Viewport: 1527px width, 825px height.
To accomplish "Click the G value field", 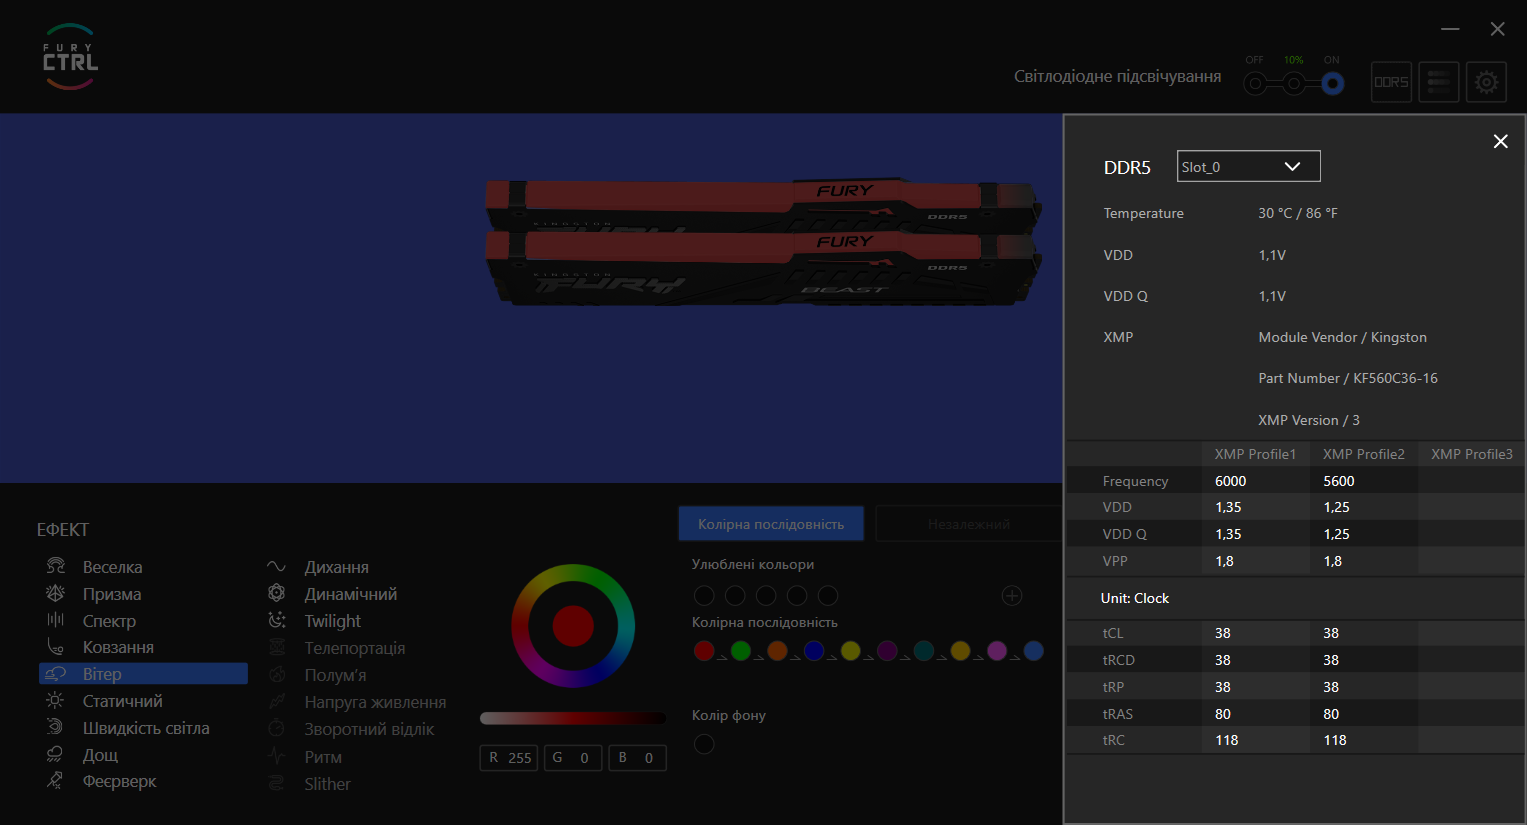I will [573, 758].
